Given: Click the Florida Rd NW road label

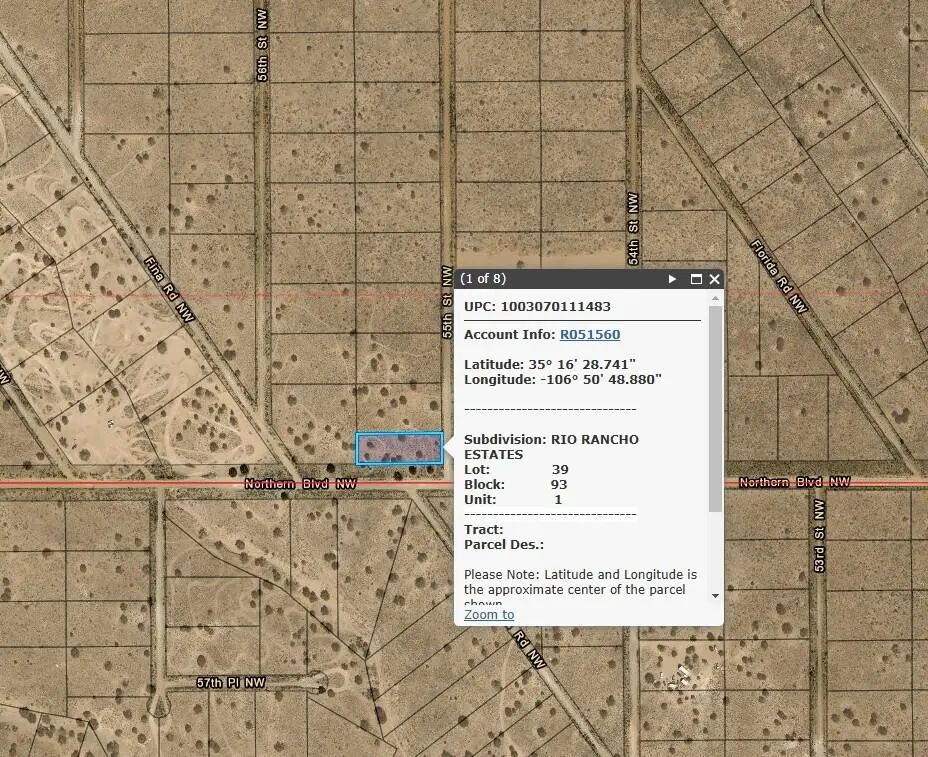Looking at the screenshot, I should tap(779, 274).
